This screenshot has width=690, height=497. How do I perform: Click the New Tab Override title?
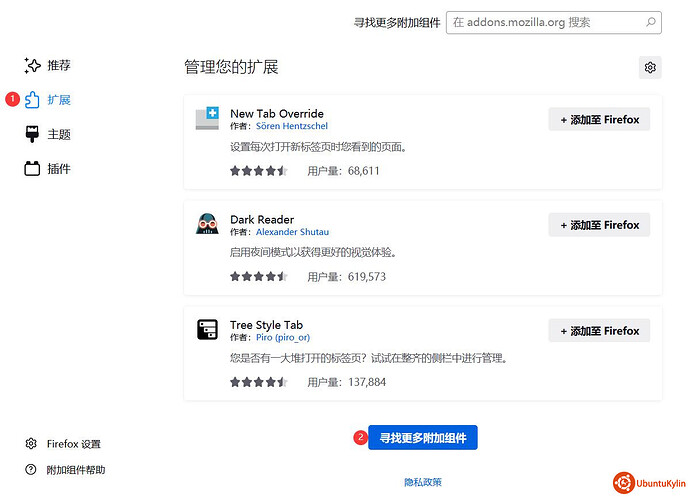[277, 114]
